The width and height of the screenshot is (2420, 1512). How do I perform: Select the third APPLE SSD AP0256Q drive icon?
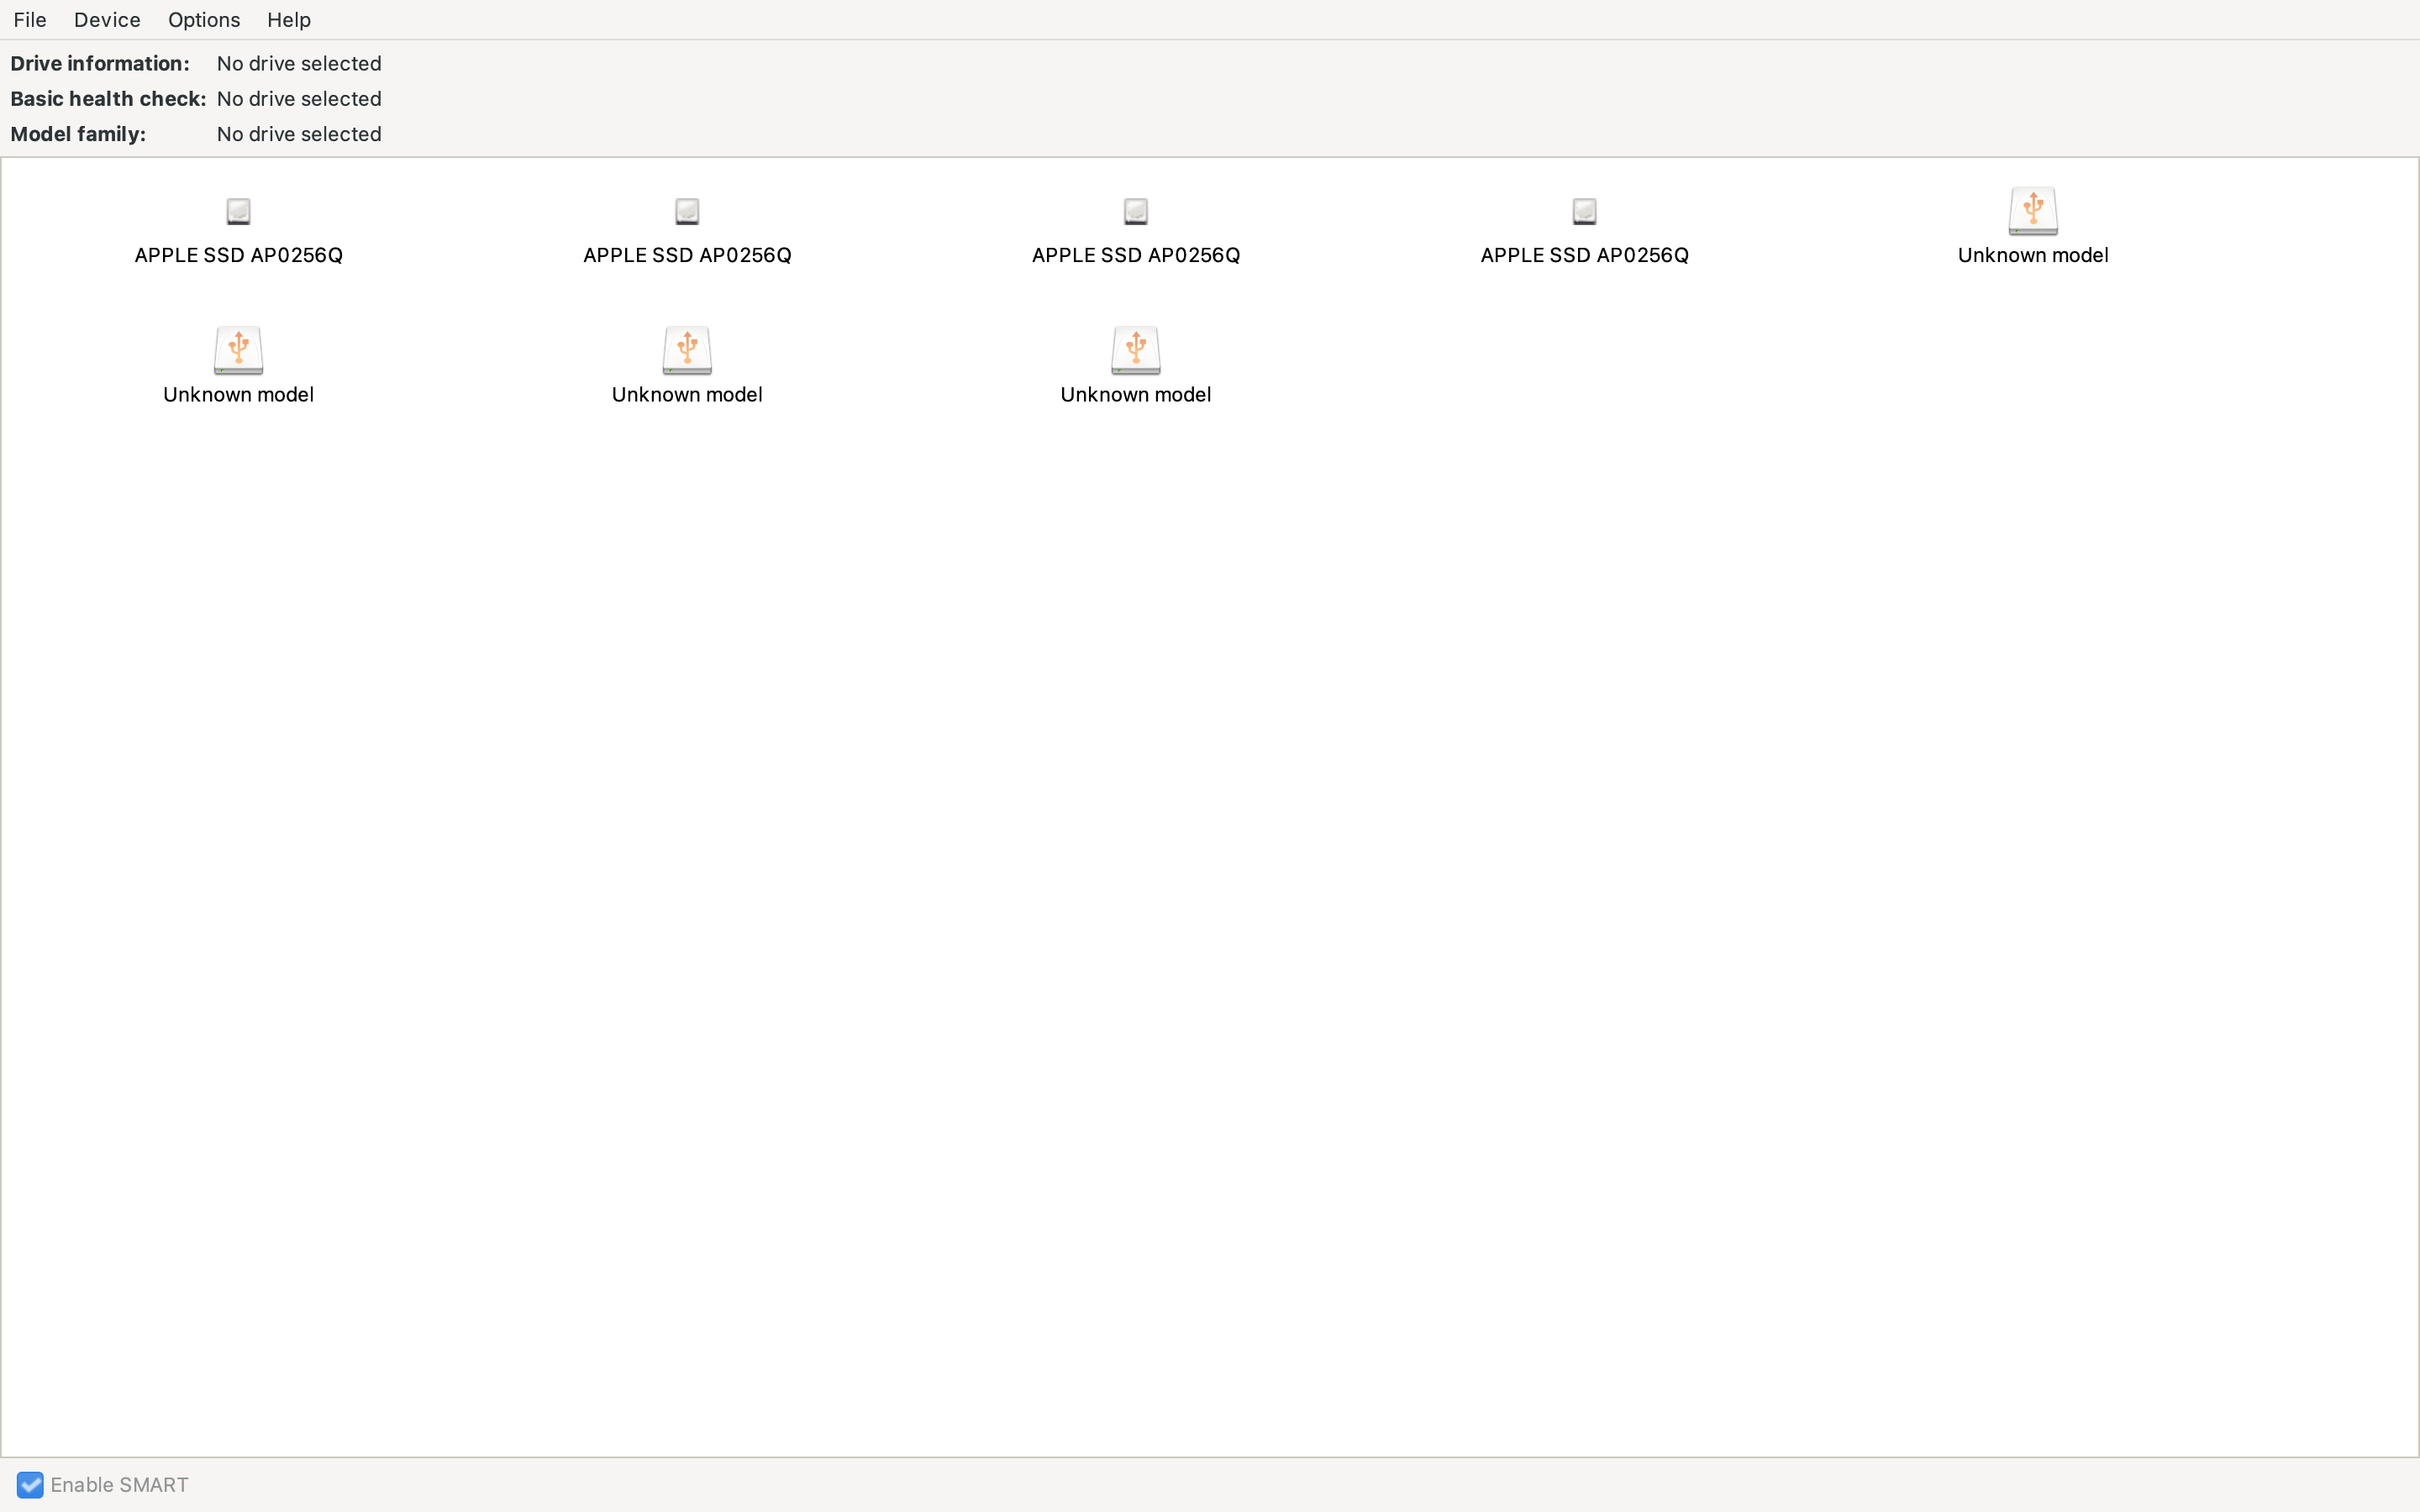[x=1135, y=211]
